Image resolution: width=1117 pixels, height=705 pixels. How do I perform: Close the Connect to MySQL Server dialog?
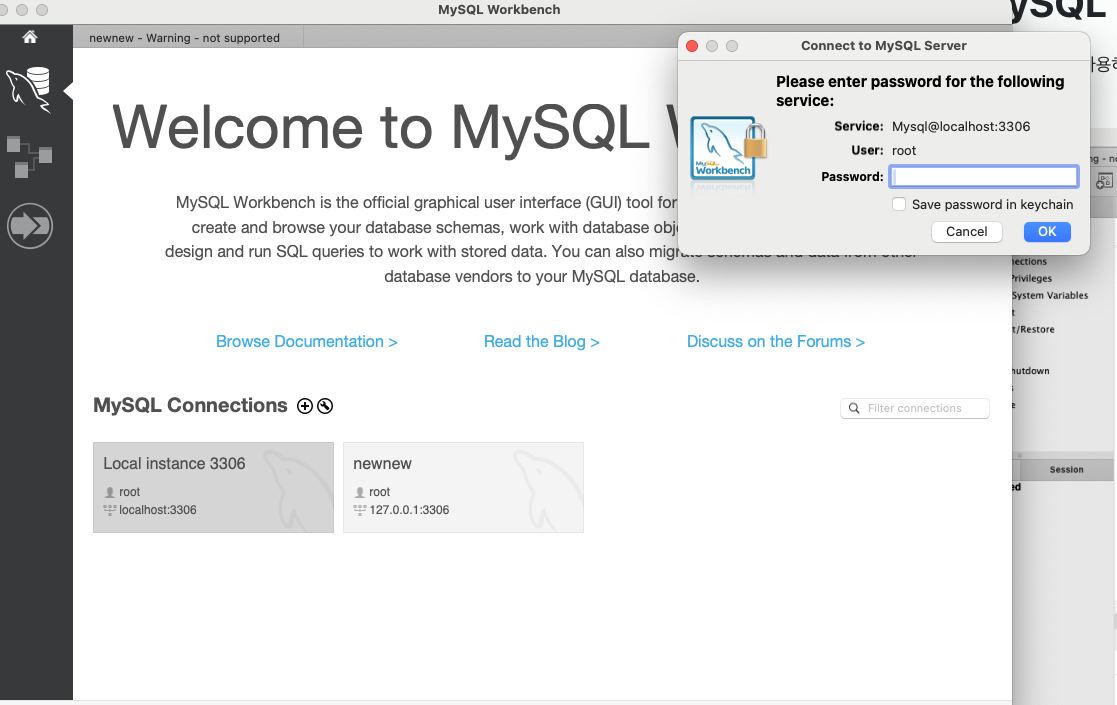coord(692,46)
